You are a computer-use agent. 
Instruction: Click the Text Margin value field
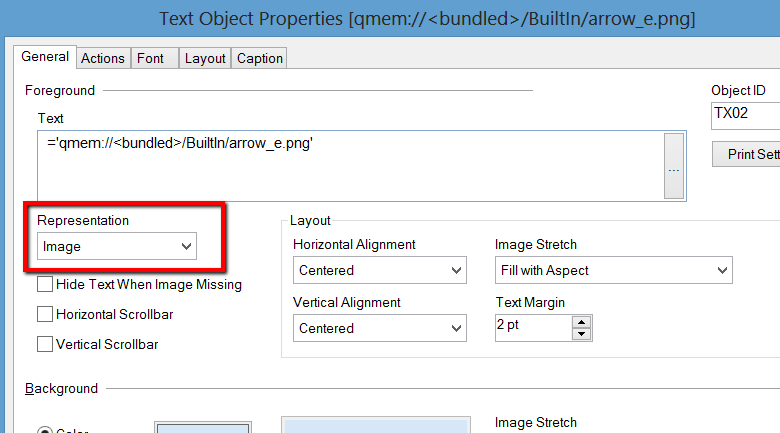pyautogui.click(x=532, y=328)
